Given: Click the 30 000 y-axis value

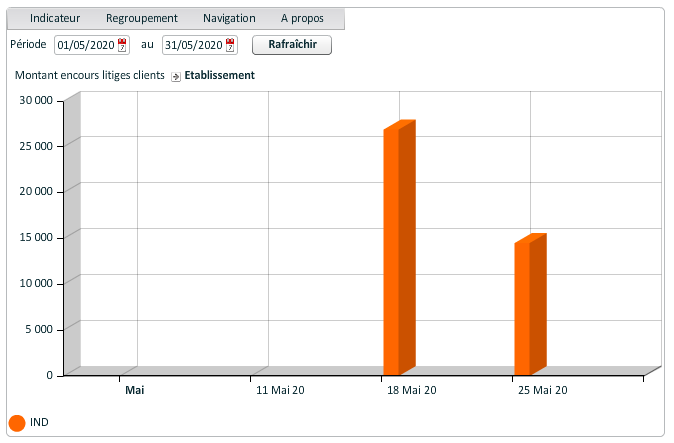Looking at the screenshot, I should 36,100.
